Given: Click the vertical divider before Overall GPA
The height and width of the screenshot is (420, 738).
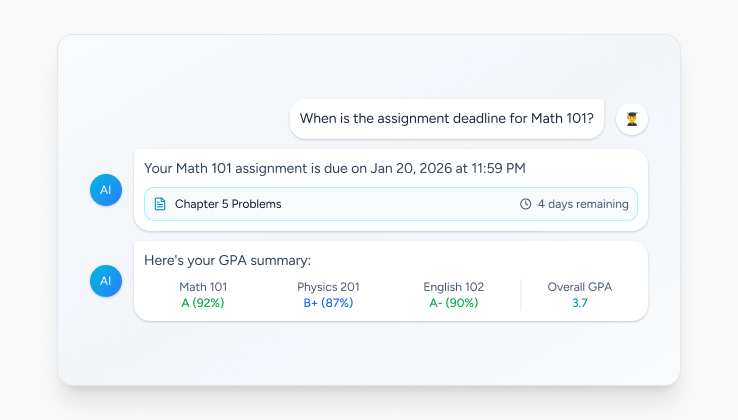Looking at the screenshot, I should (x=521, y=295).
